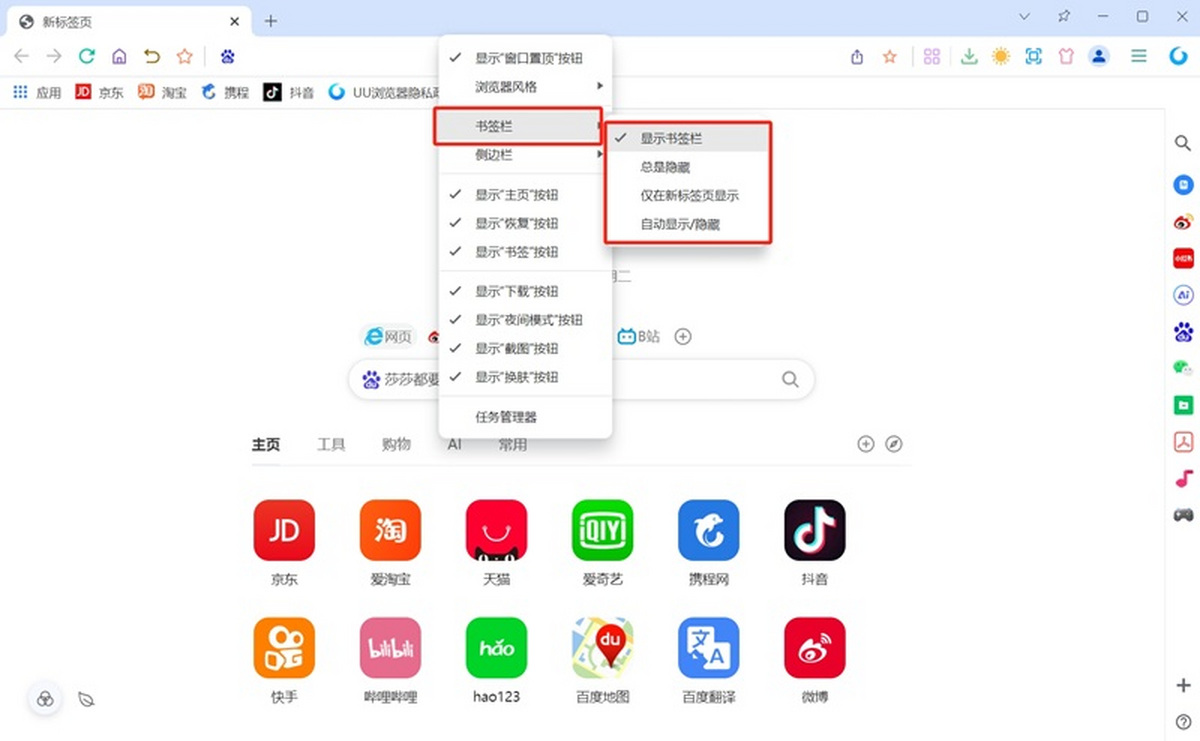
Task: Switch to the 购物 tab
Action: pyautogui.click(x=396, y=444)
